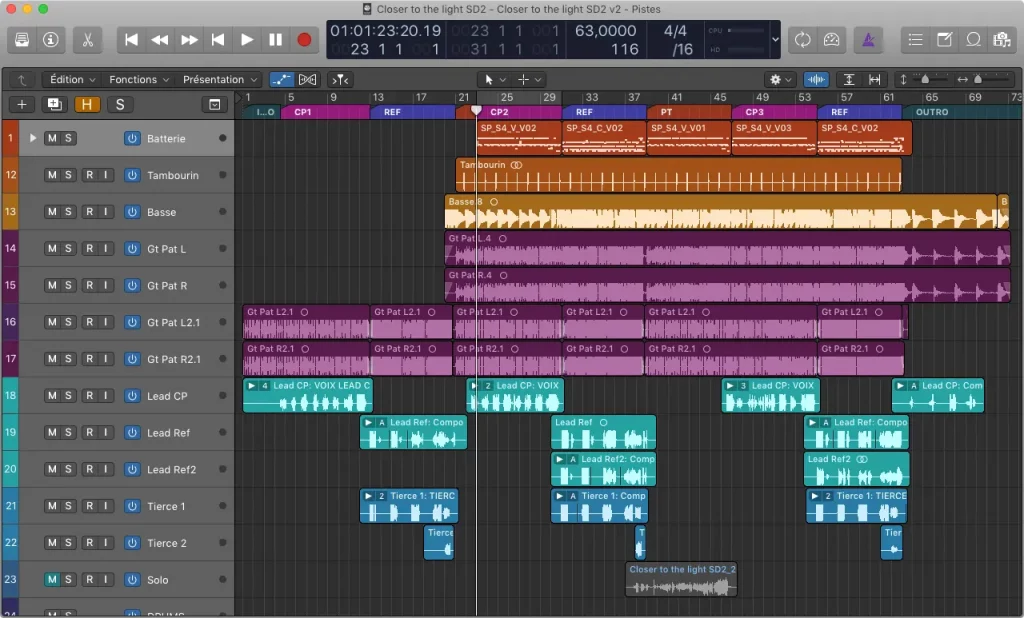The width and height of the screenshot is (1024, 618).
Task: Expand the Batterie track disclosure triangle
Action: pyautogui.click(x=32, y=138)
